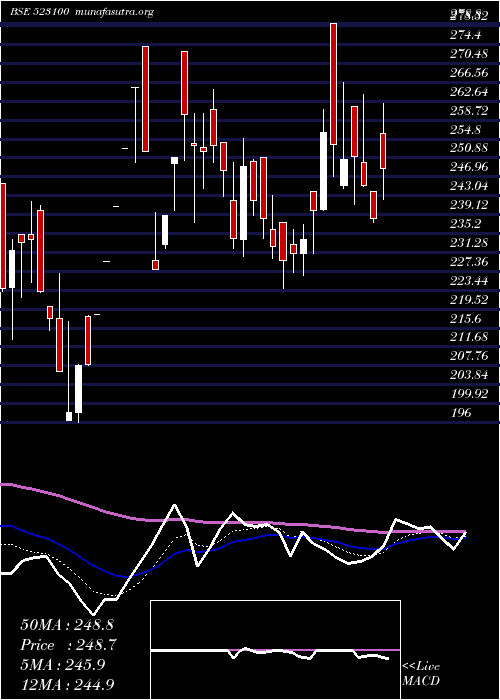
Task: Select the 235.2 price axis label
Action: 465,224
